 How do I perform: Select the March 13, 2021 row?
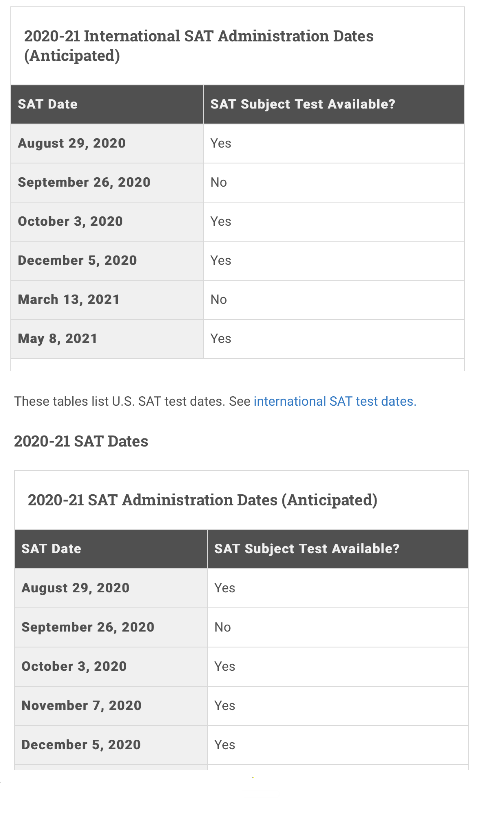click(237, 300)
